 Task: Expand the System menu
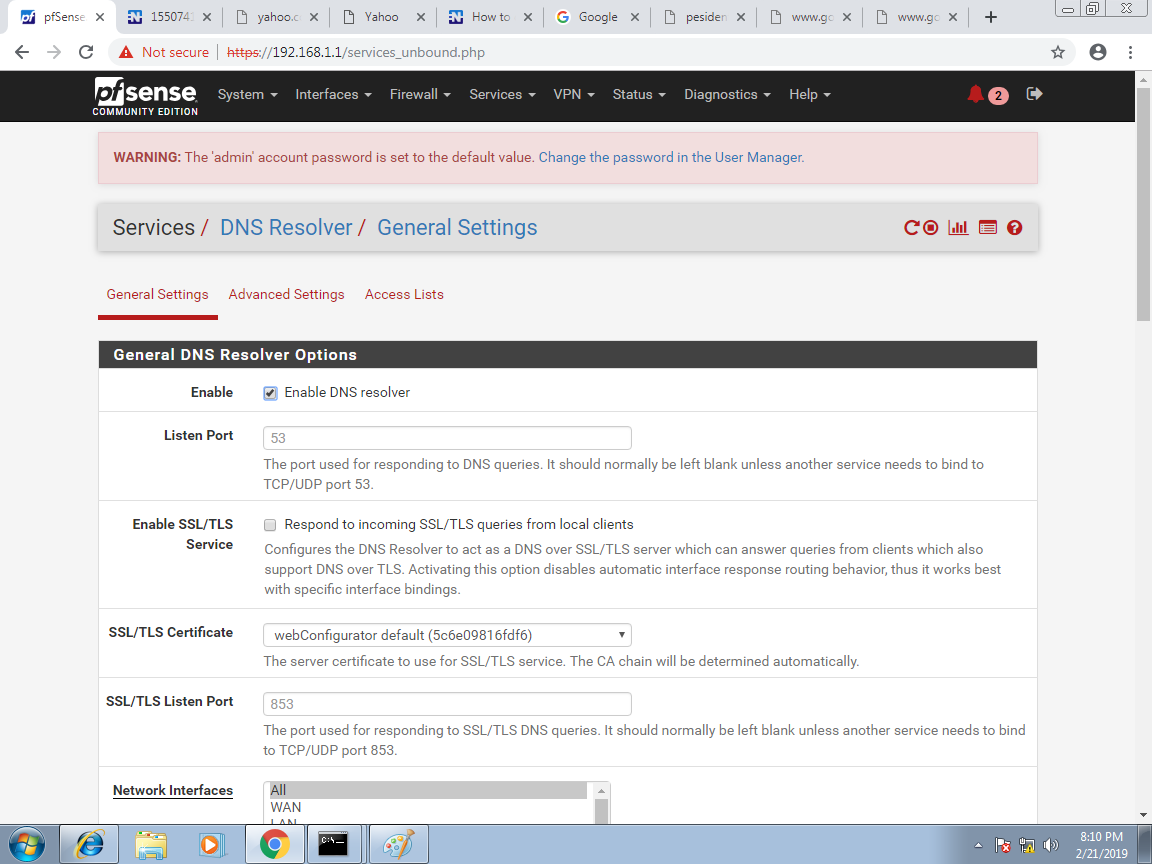[x=248, y=94]
